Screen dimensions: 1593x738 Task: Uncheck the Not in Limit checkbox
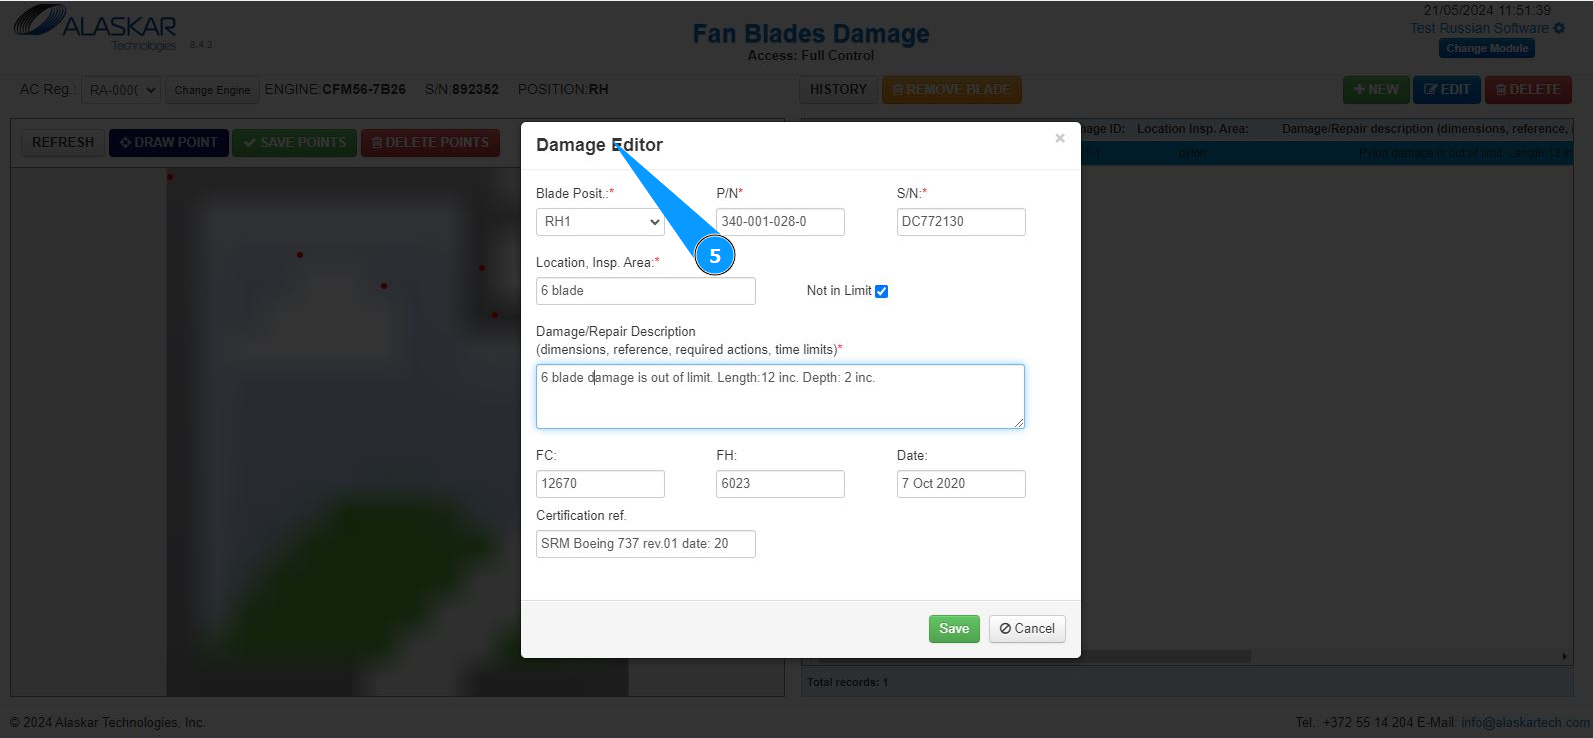pyautogui.click(x=881, y=291)
